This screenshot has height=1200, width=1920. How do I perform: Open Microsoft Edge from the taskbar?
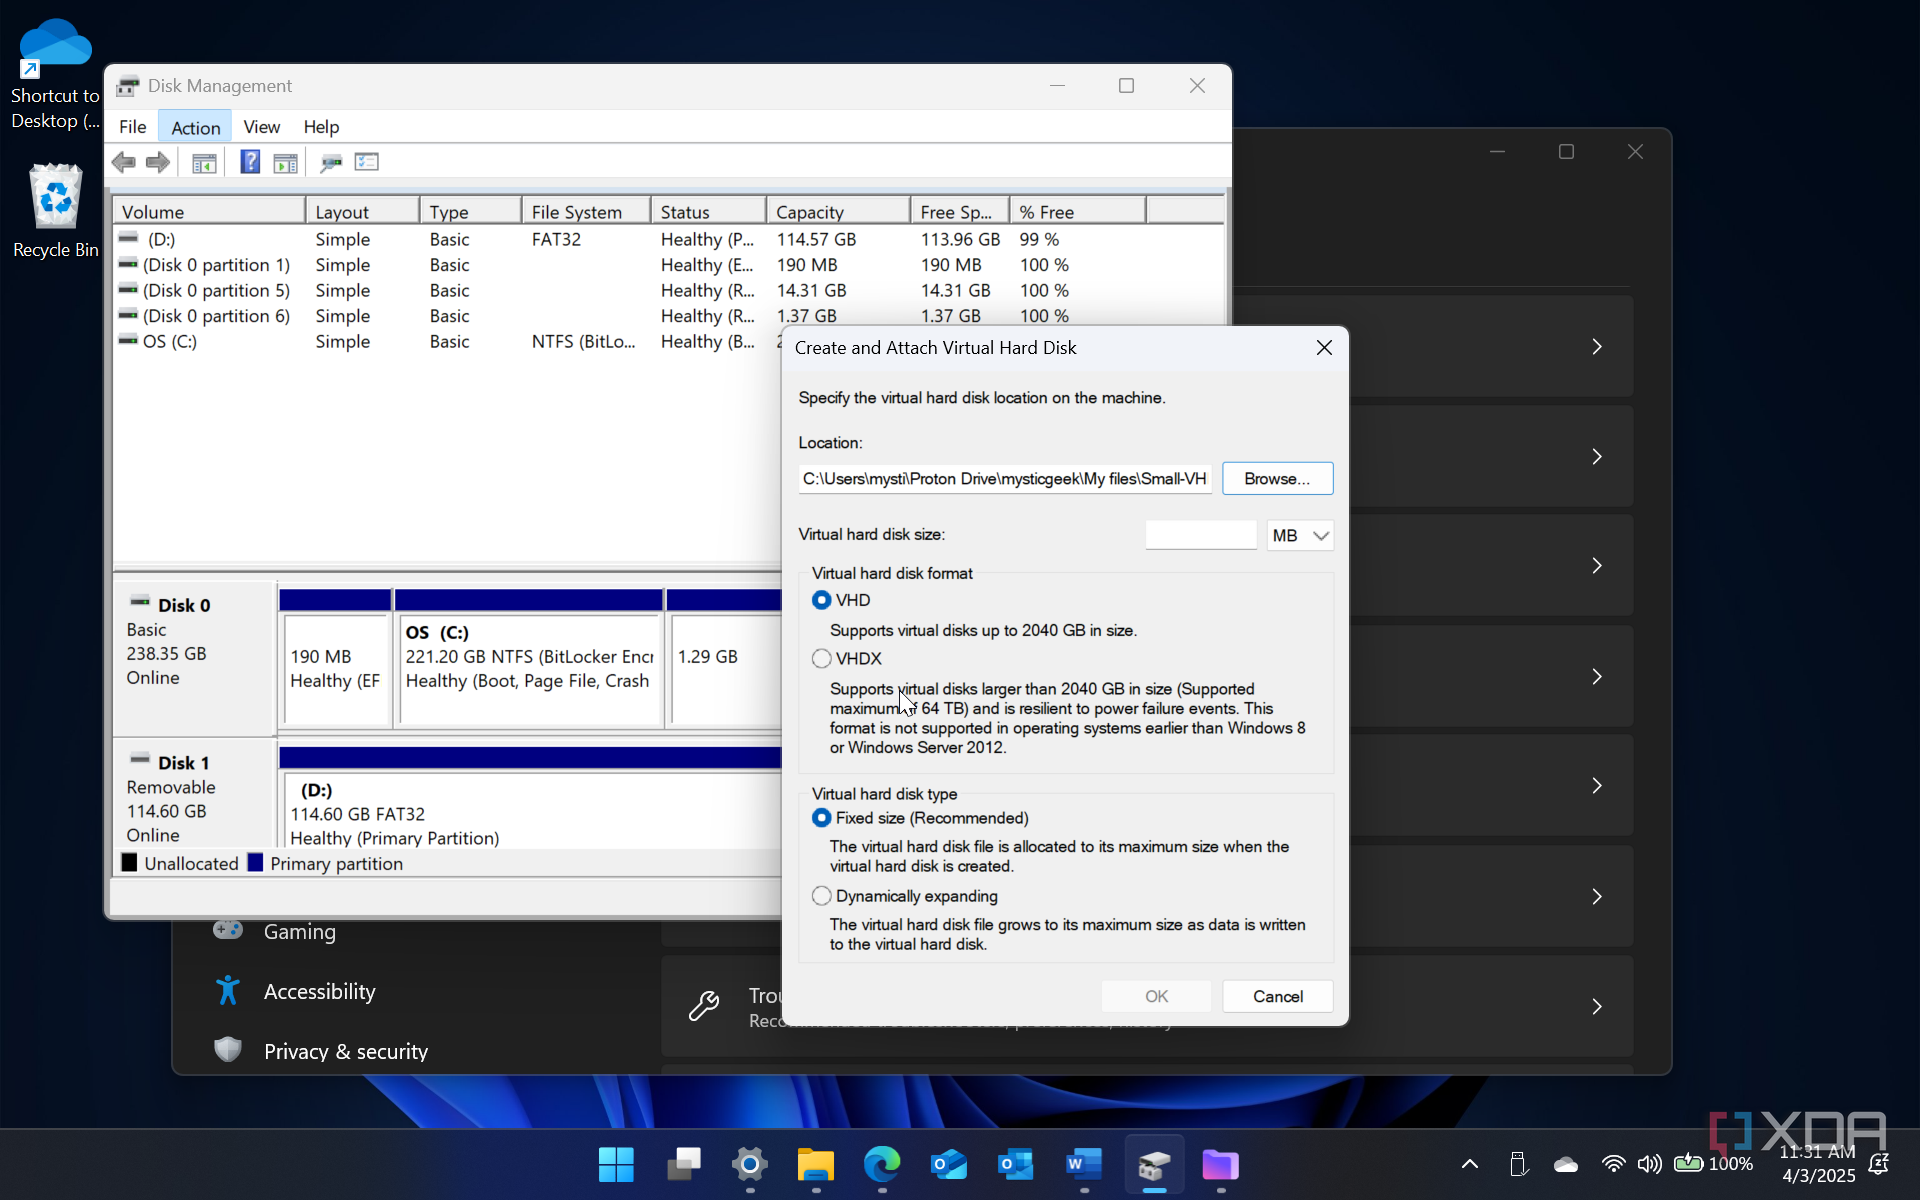(882, 1165)
